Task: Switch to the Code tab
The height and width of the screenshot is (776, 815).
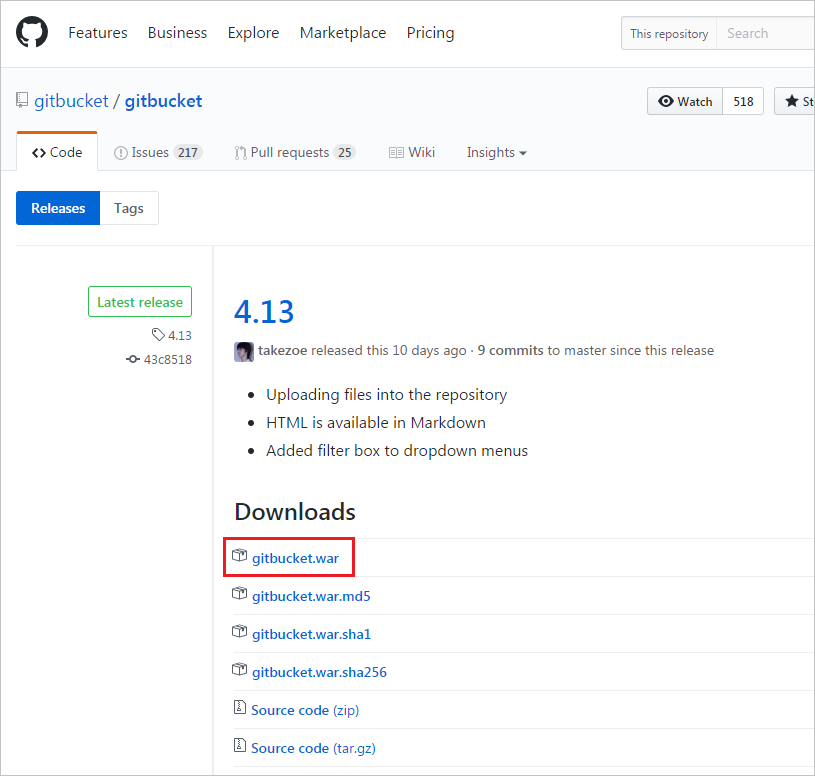Action: 57,152
